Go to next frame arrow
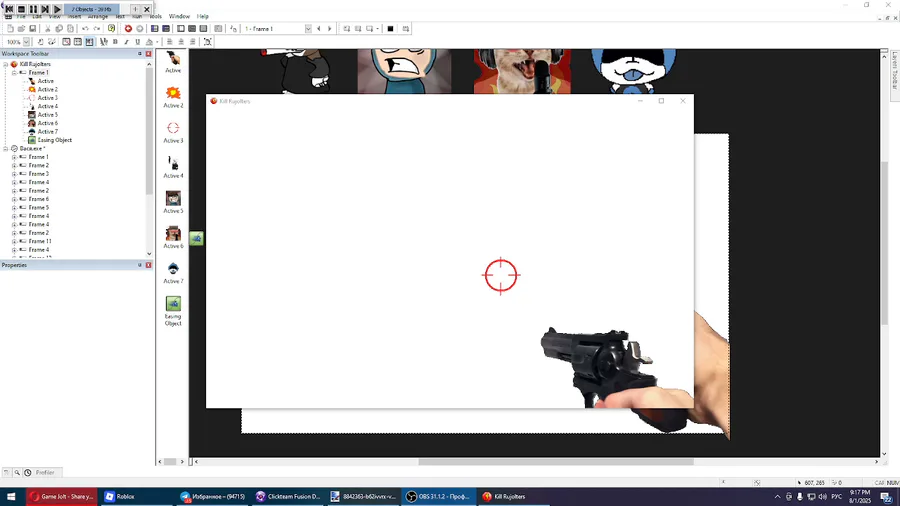 329,29
